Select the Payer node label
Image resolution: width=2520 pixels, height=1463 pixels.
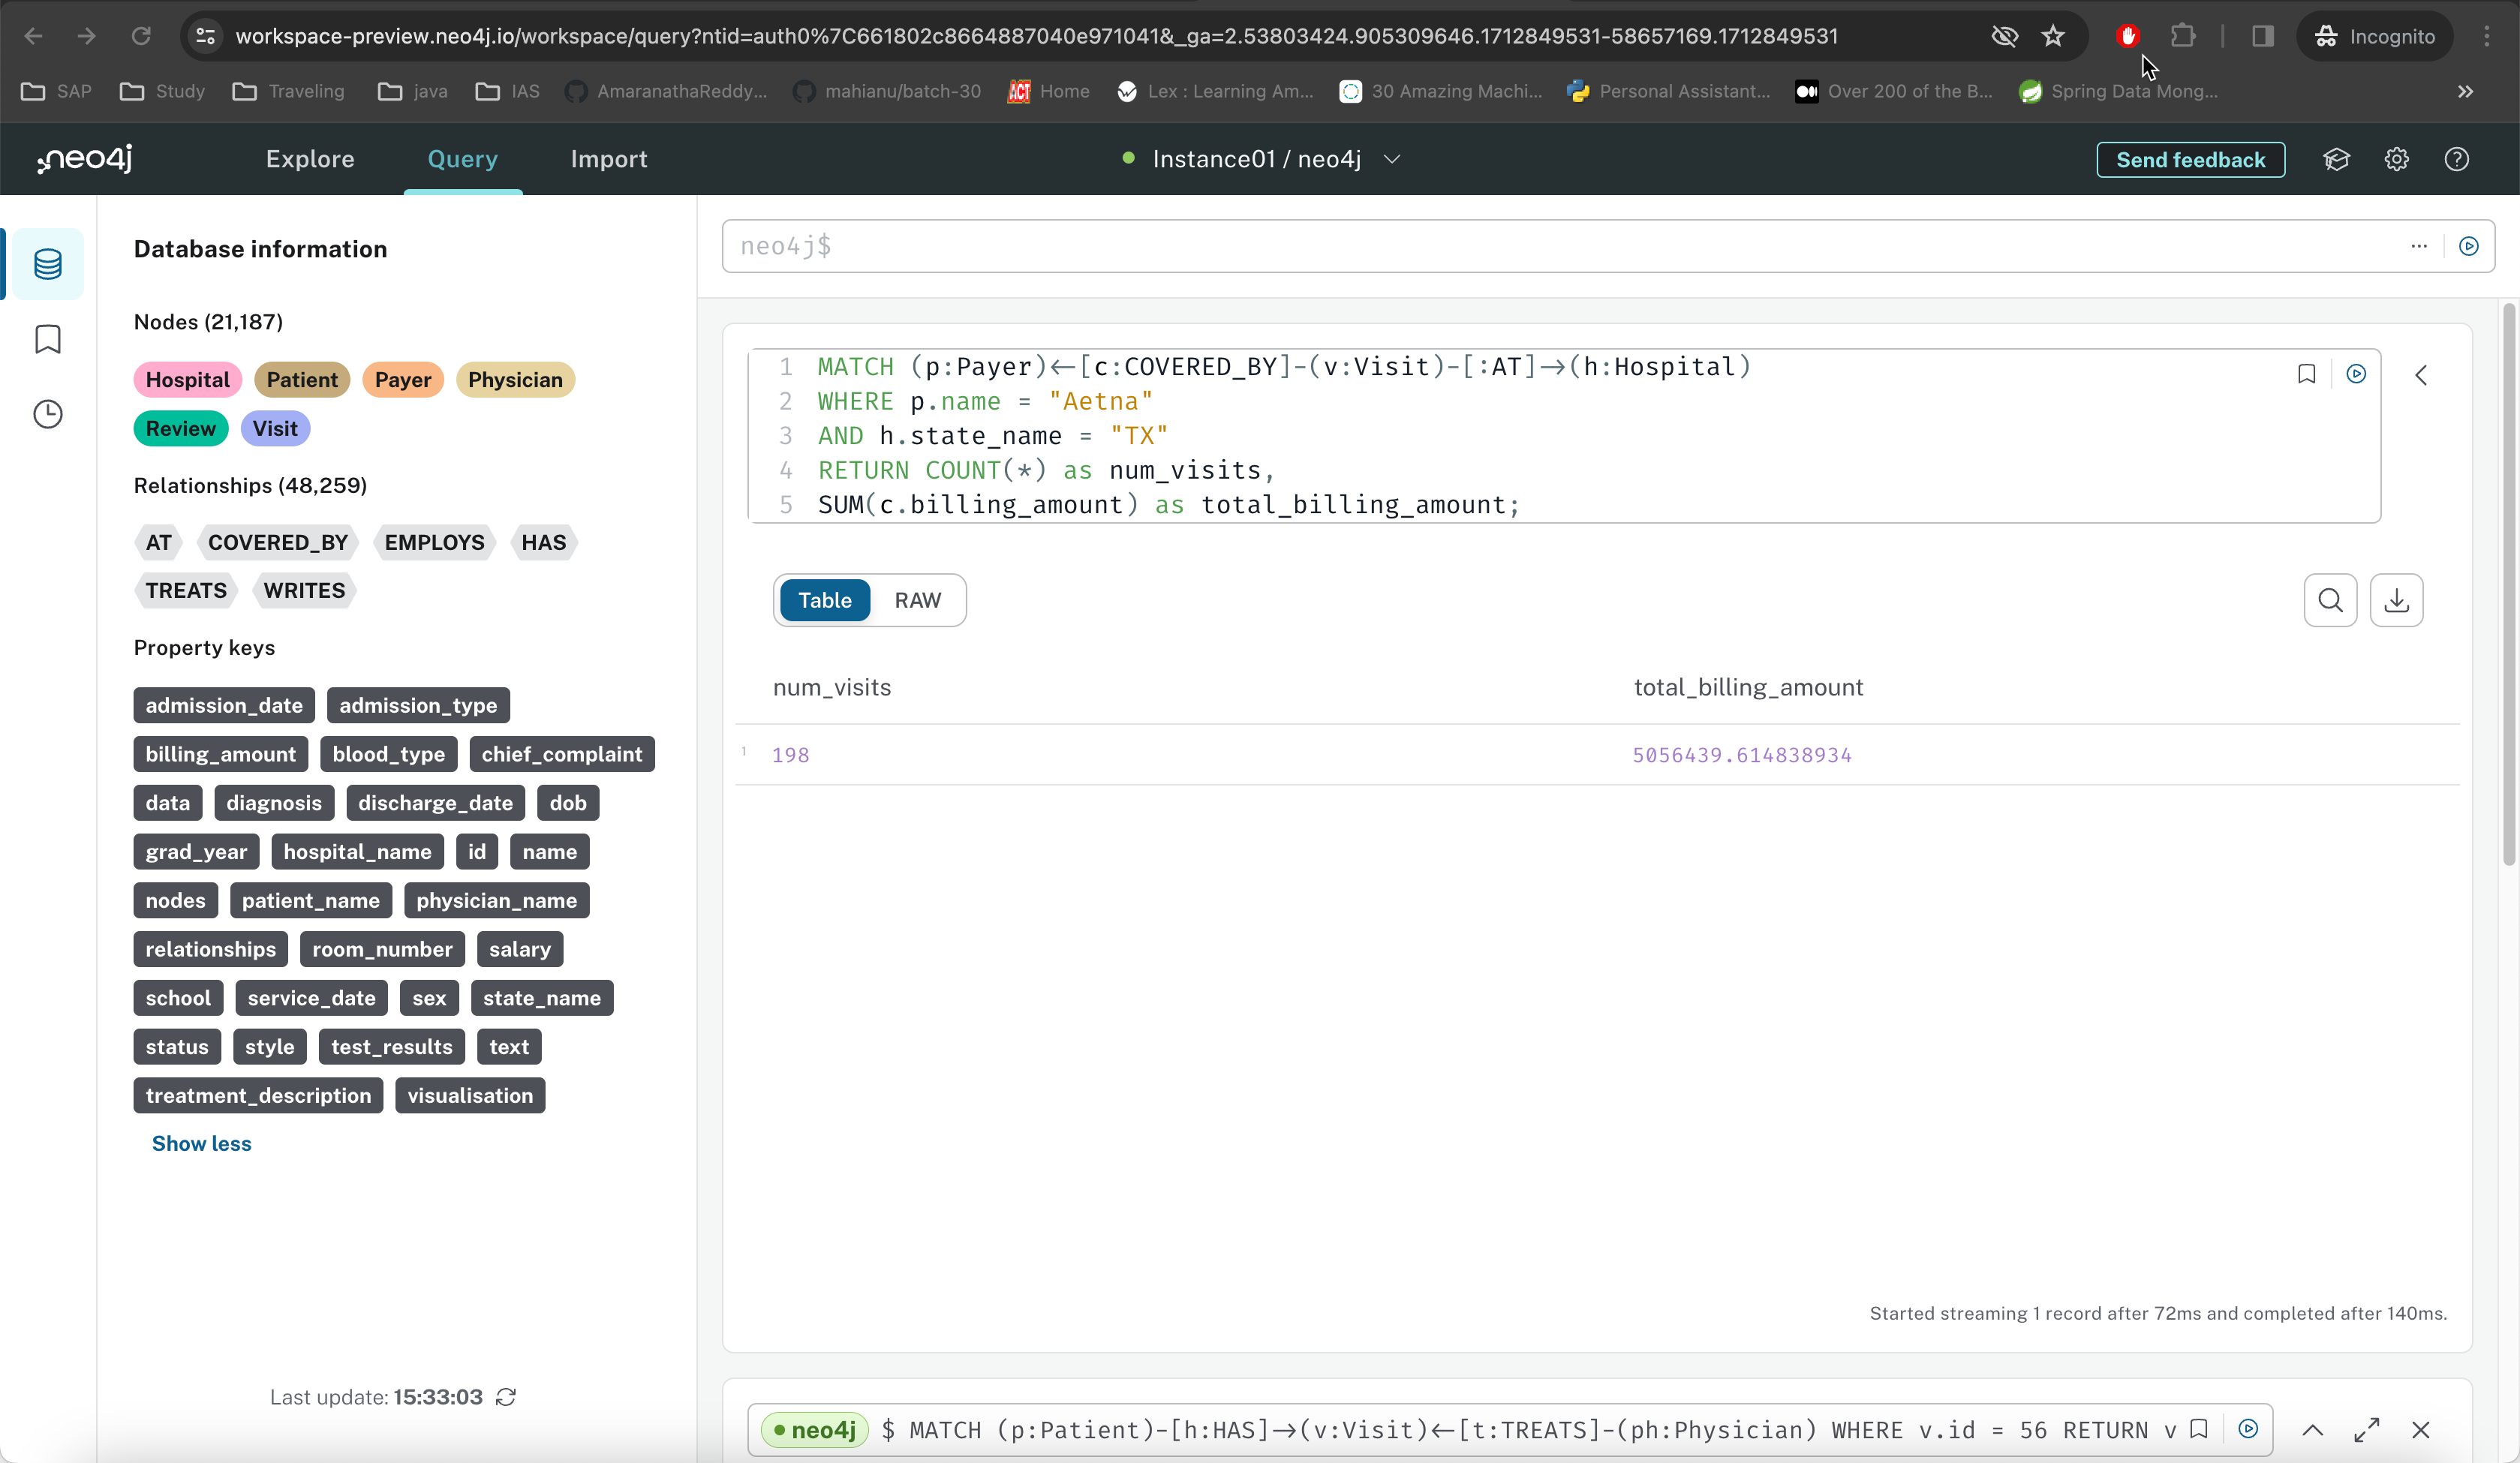[402, 380]
